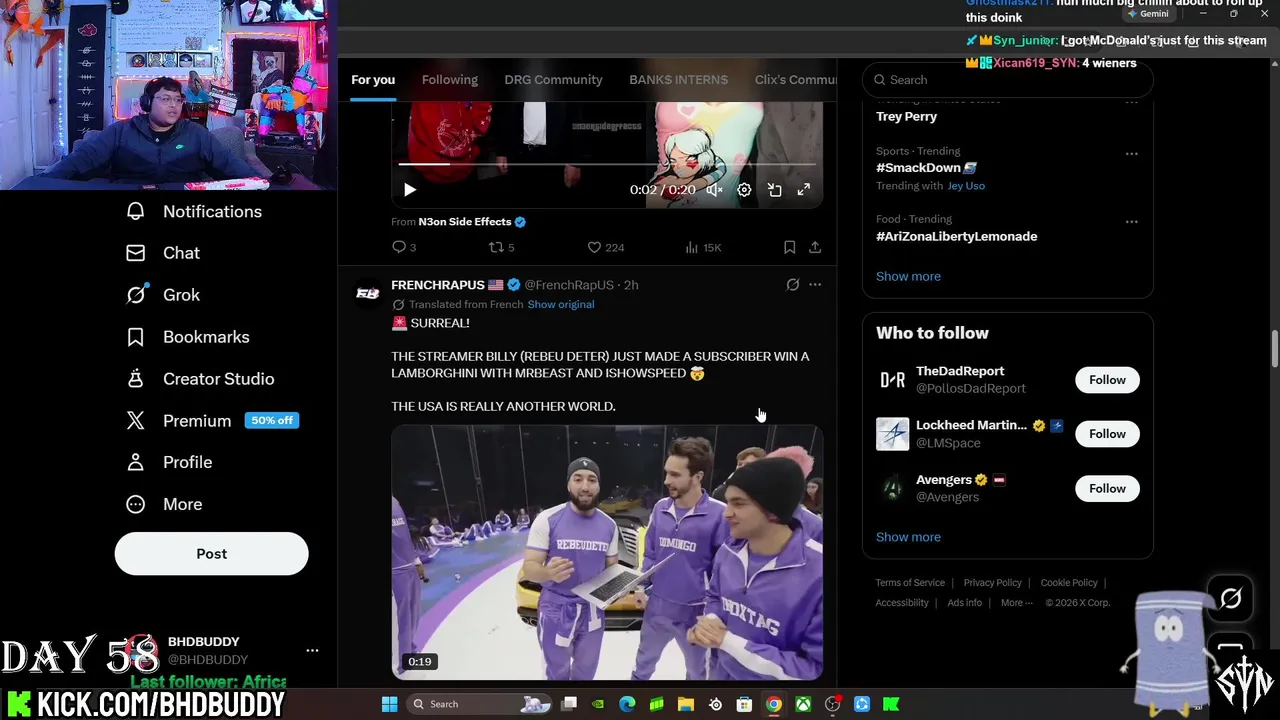Open More options circle icon in sidebar
Image resolution: width=1280 pixels, height=720 pixels.
pyautogui.click(x=136, y=504)
